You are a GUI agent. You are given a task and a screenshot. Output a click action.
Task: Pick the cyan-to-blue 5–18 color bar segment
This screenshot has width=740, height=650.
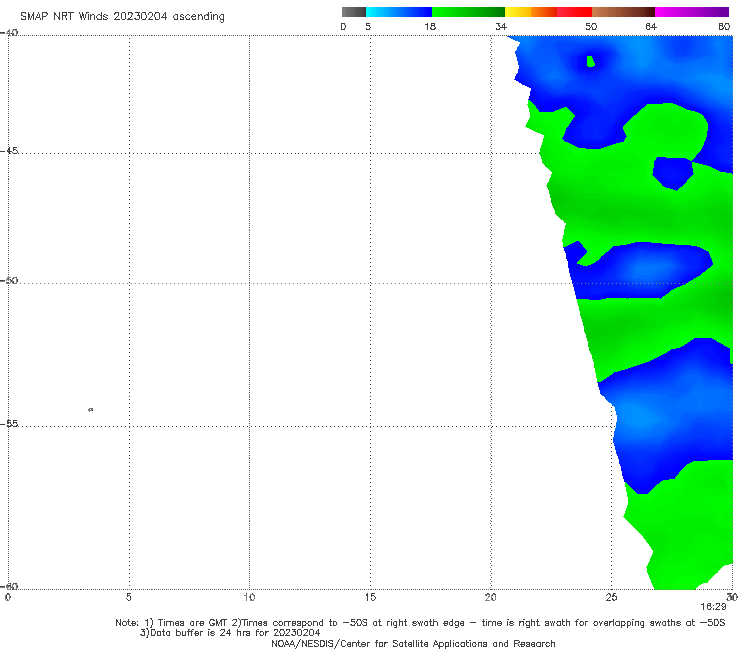pyautogui.click(x=399, y=12)
